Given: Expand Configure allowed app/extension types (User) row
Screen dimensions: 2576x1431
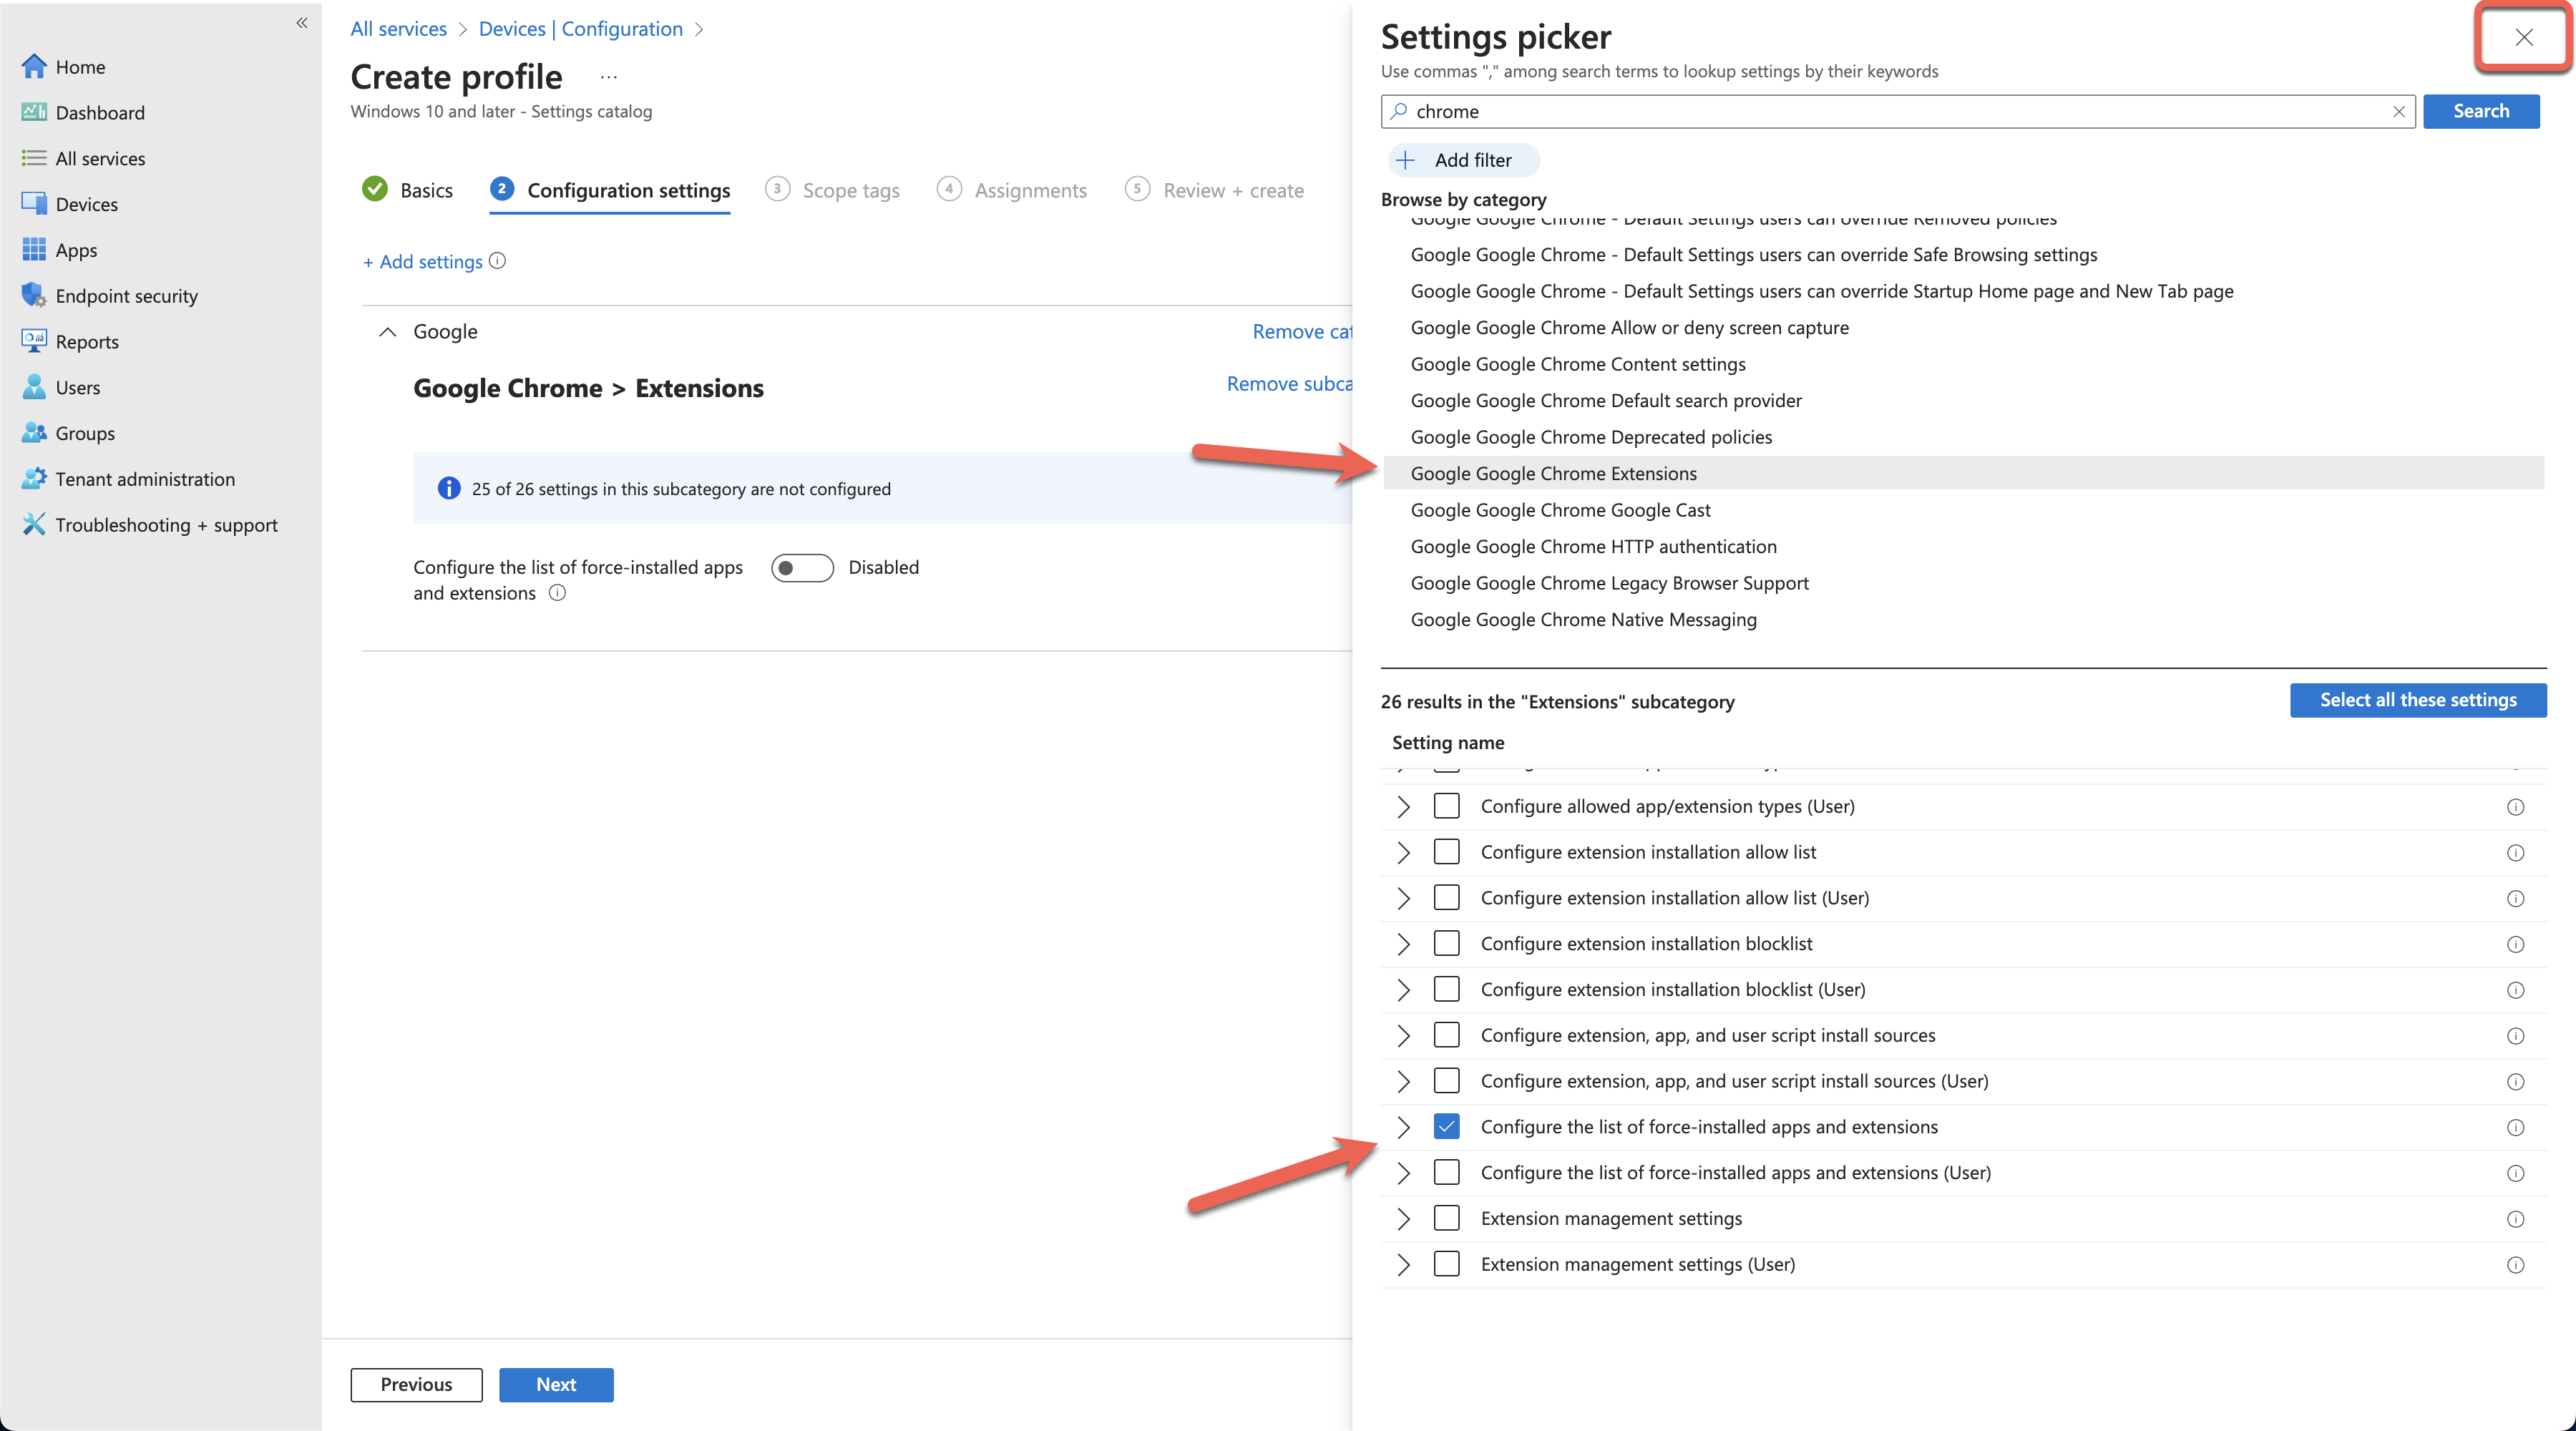Looking at the screenshot, I should click(x=1403, y=806).
